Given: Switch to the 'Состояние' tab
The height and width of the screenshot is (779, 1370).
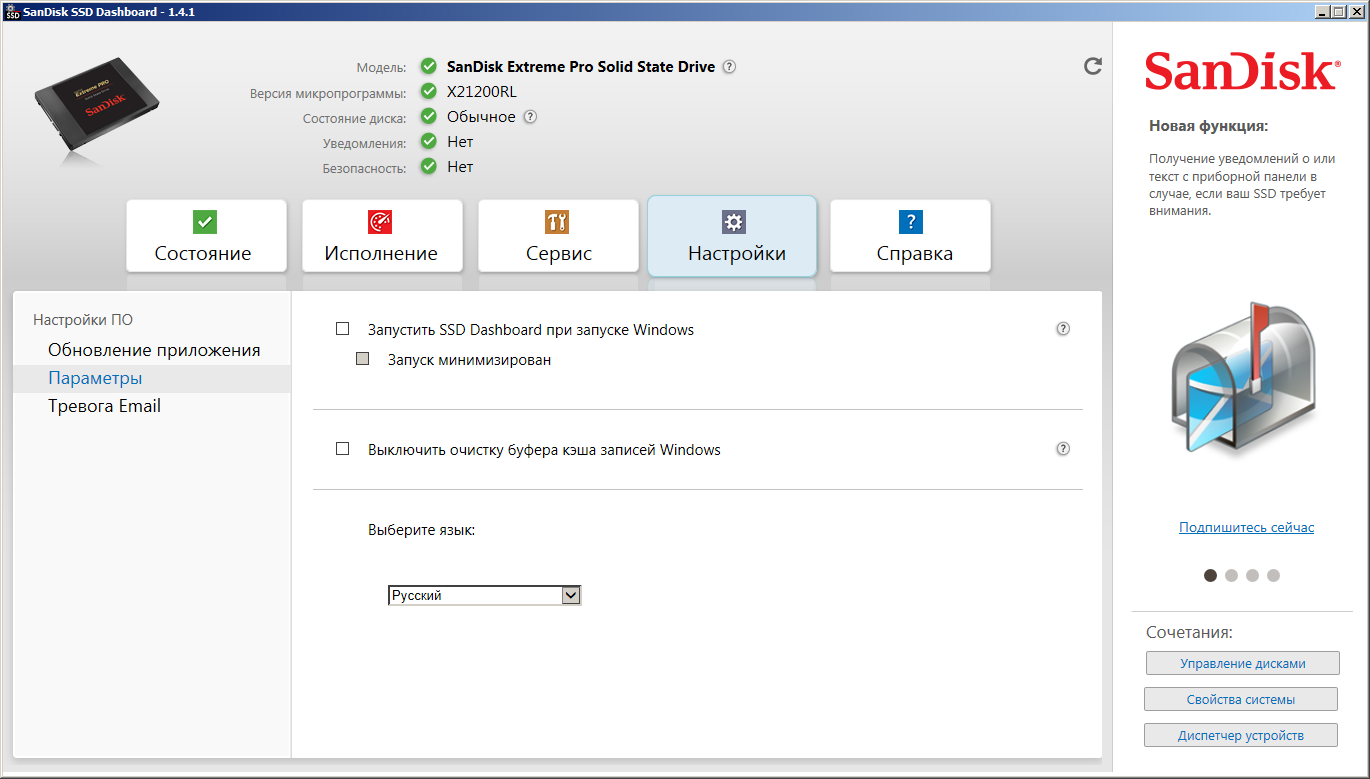Looking at the screenshot, I should [206, 236].
